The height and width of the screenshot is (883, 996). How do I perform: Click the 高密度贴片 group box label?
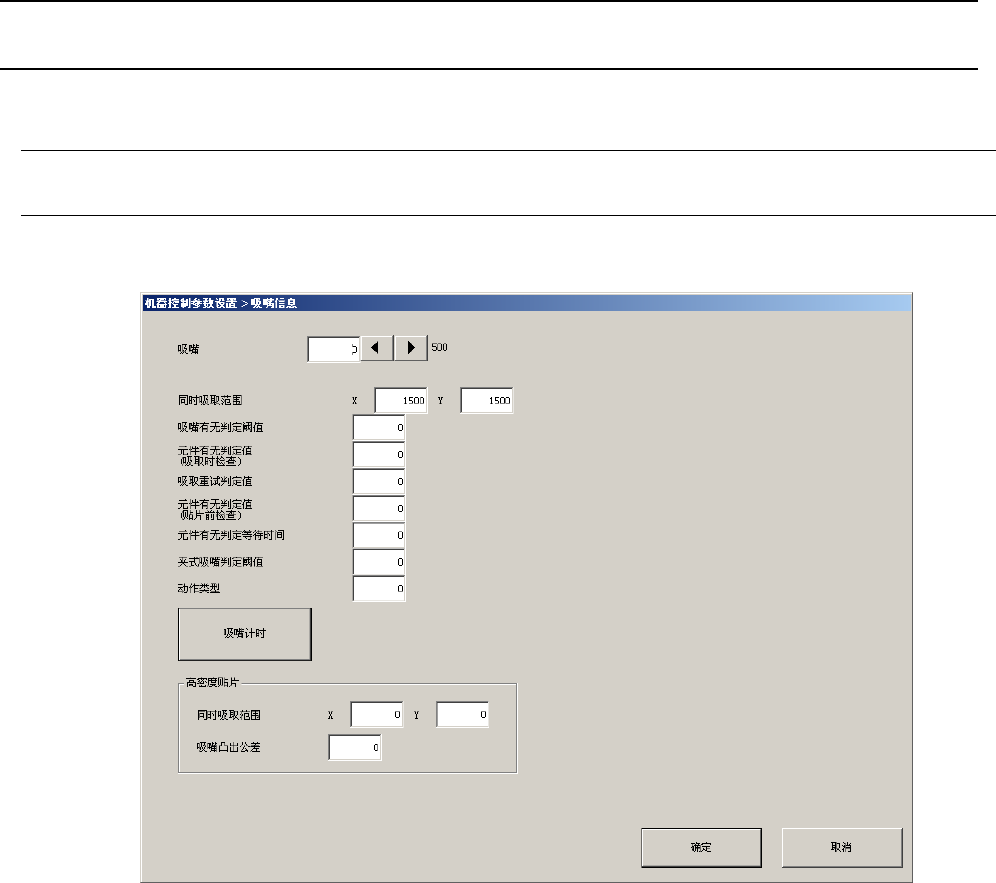click(212, 682)
